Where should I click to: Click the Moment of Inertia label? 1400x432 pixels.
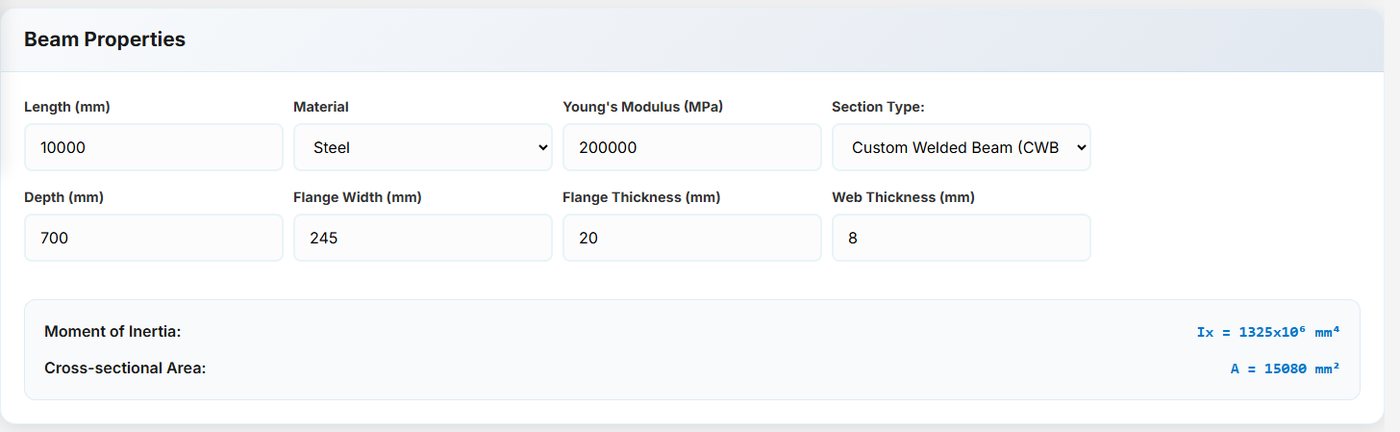[x=113, y=332]
